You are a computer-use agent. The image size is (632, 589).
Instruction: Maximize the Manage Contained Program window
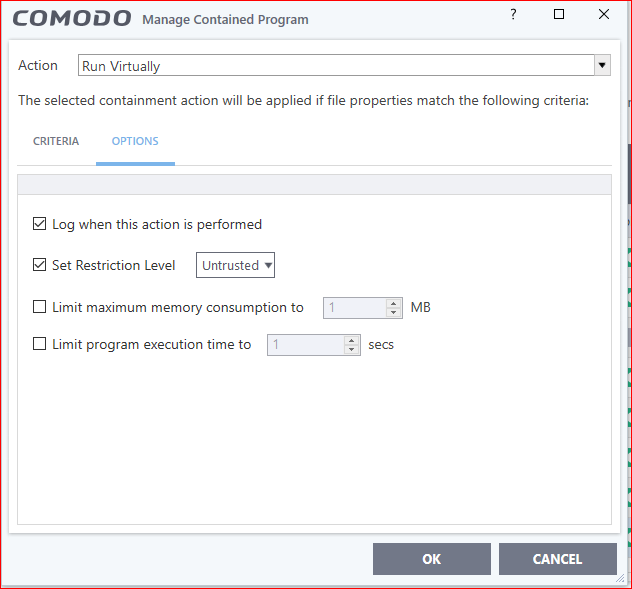click(x=559, y=15)
